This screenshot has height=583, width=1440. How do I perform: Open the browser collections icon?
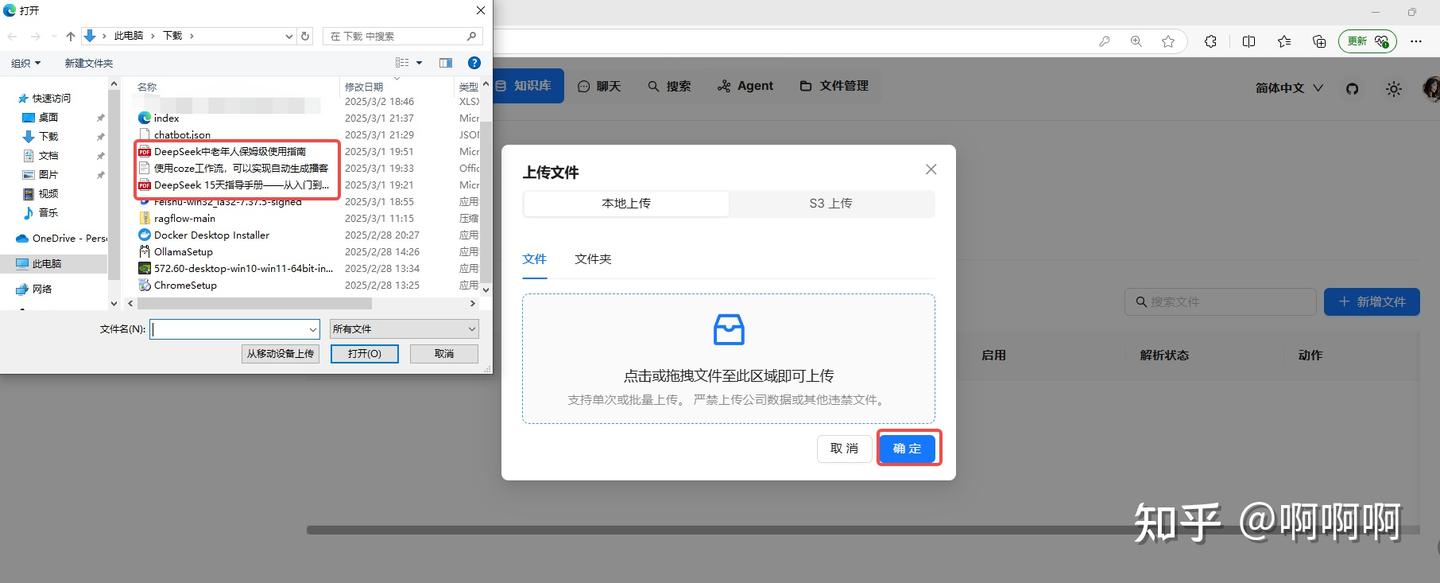(1319, 41)
